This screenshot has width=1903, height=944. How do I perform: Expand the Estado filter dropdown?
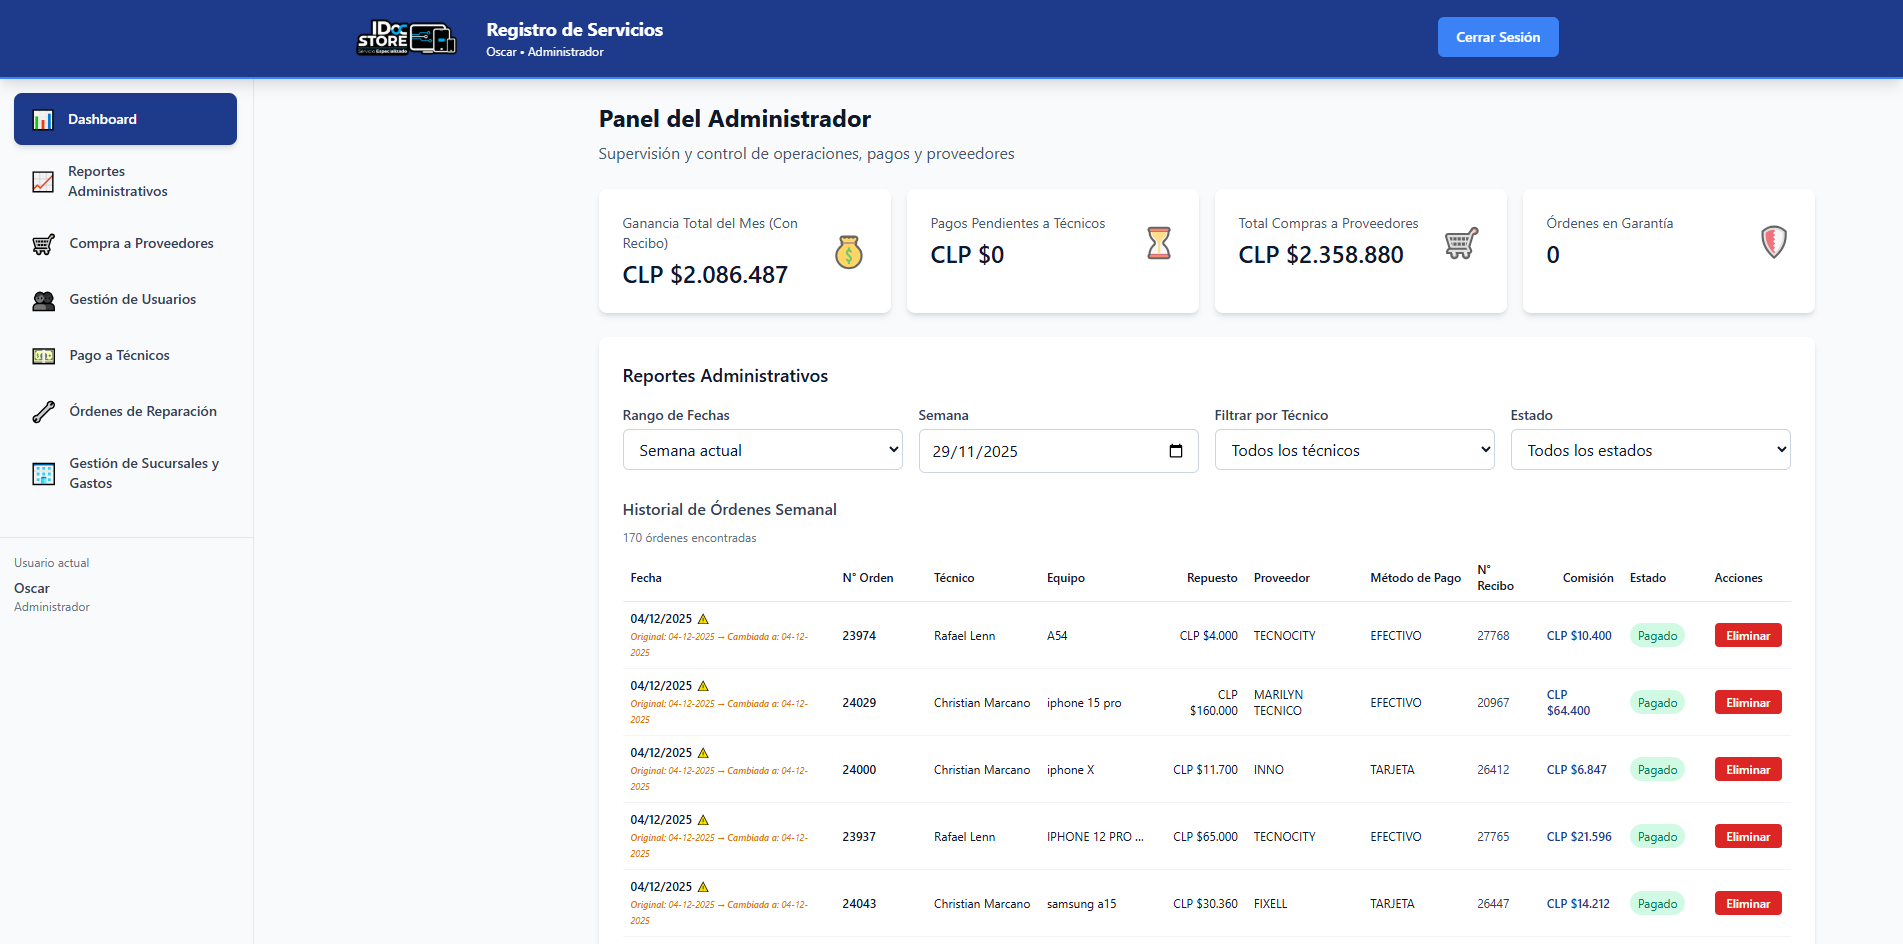click(x=1650, y=450)
